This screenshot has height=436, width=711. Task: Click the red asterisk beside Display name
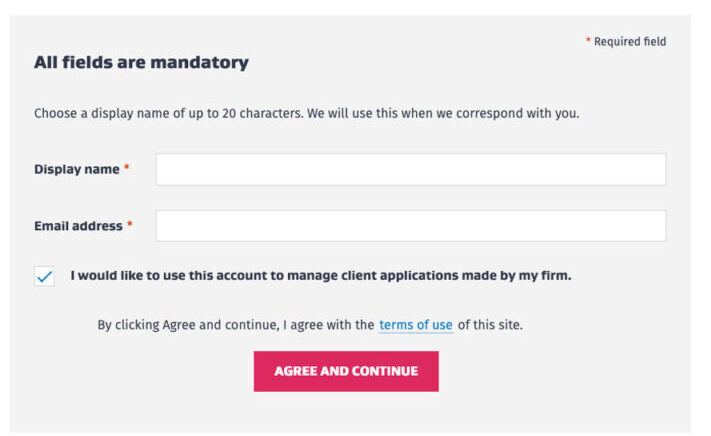click(127, 169)
